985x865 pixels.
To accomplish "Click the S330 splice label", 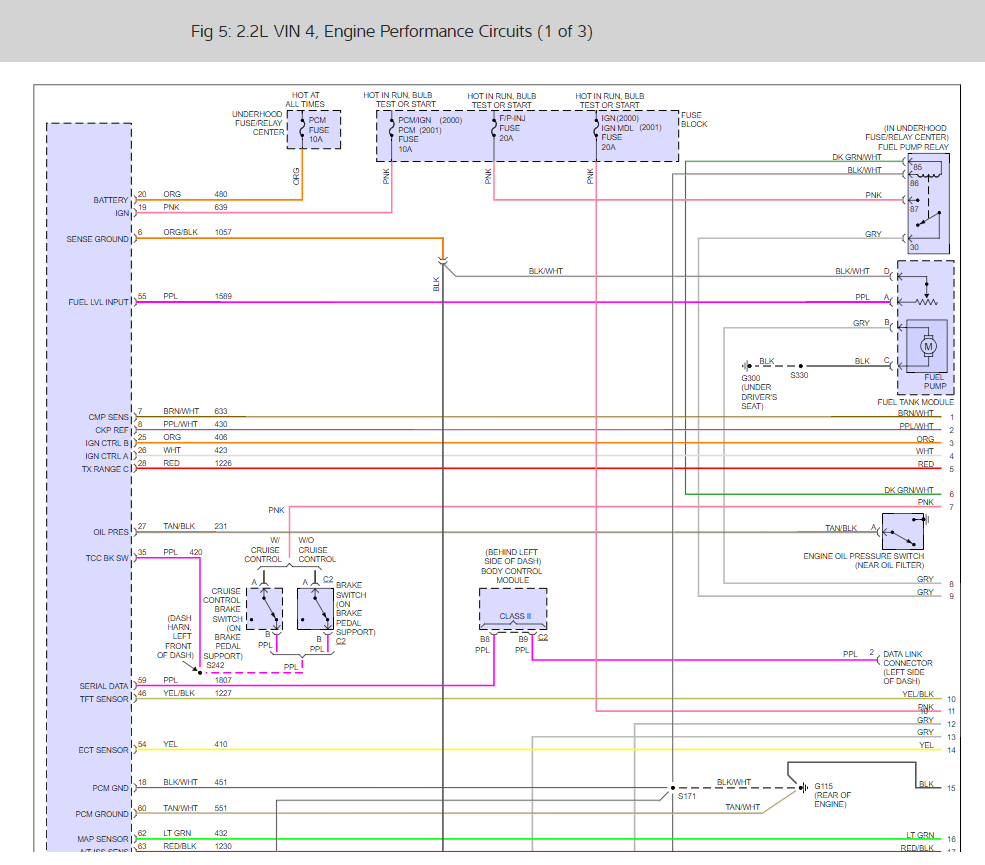I will click(x=799, y=377).
